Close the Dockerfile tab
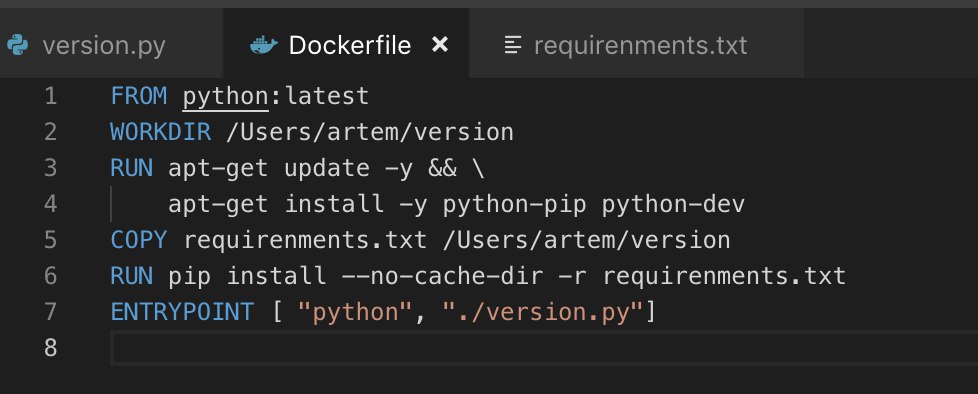Image resolution: width=978 pixels, height=394 pixels. (440, 45)
